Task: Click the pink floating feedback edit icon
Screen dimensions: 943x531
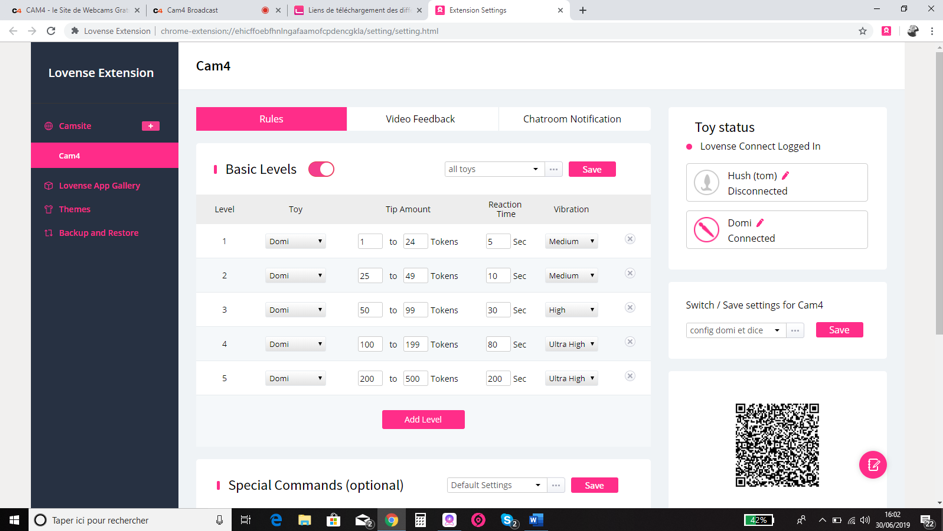Action: tap(872, 465)
